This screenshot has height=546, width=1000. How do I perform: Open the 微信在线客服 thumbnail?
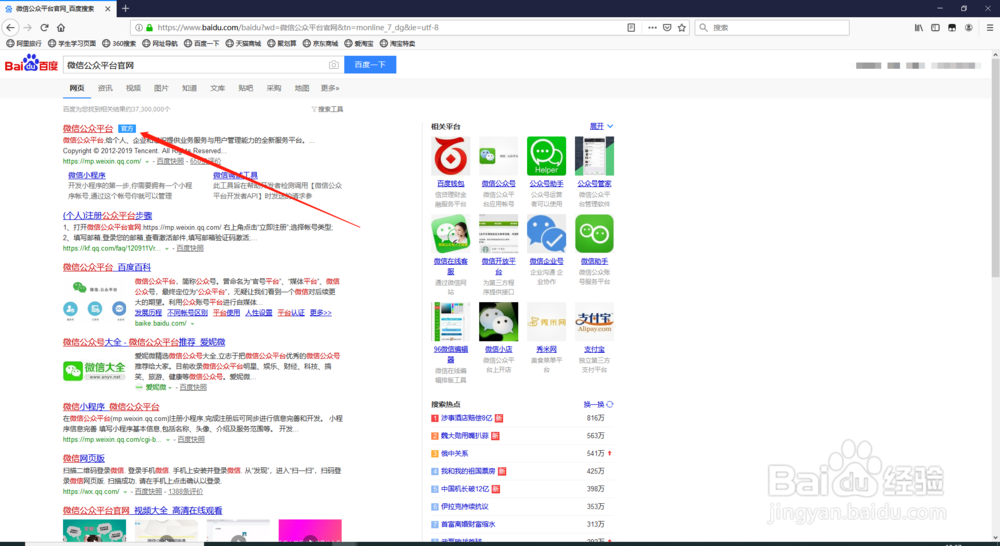(450, 233)
